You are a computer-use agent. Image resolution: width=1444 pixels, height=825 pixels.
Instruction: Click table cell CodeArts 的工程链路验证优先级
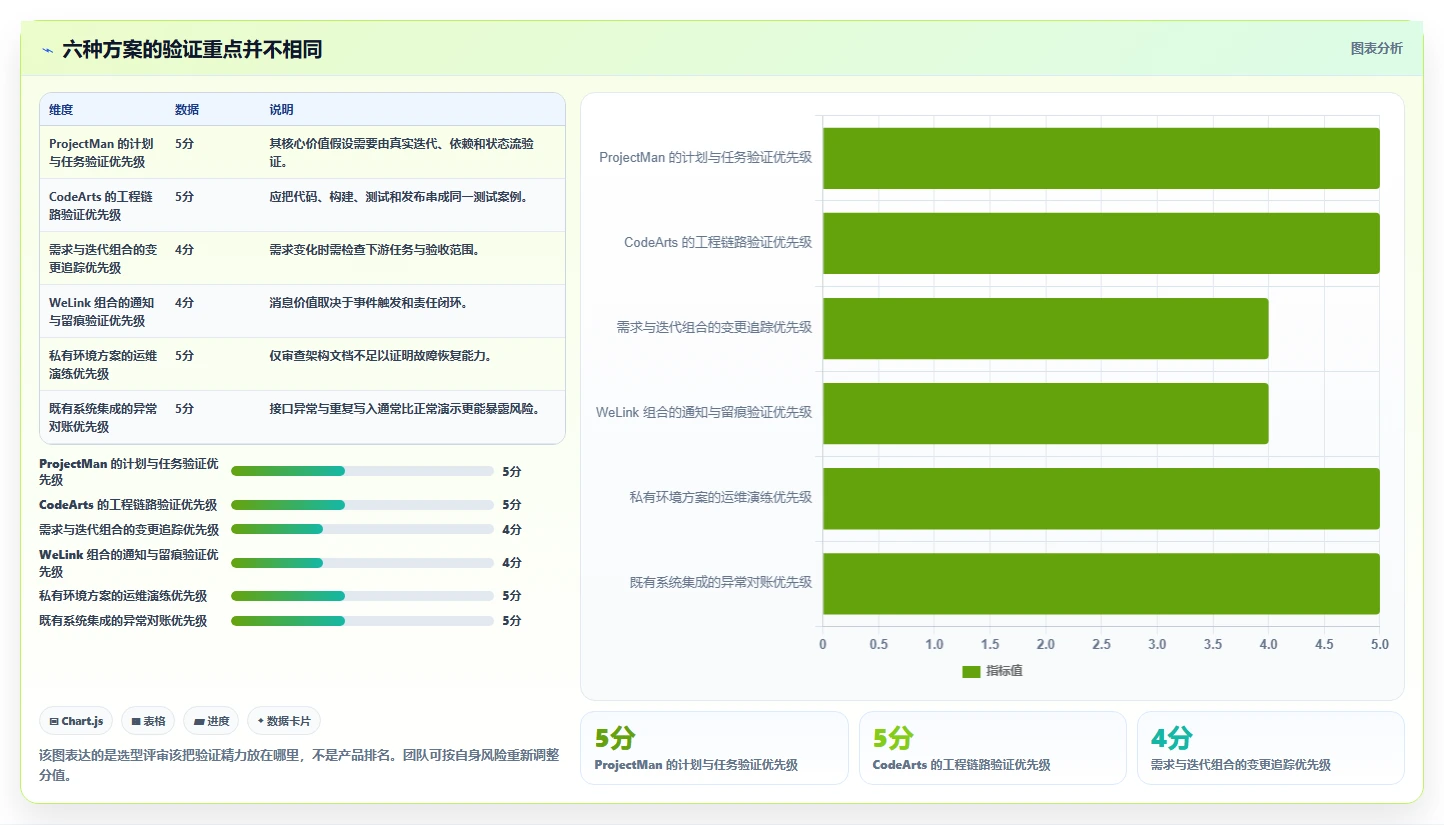point(101,206)
